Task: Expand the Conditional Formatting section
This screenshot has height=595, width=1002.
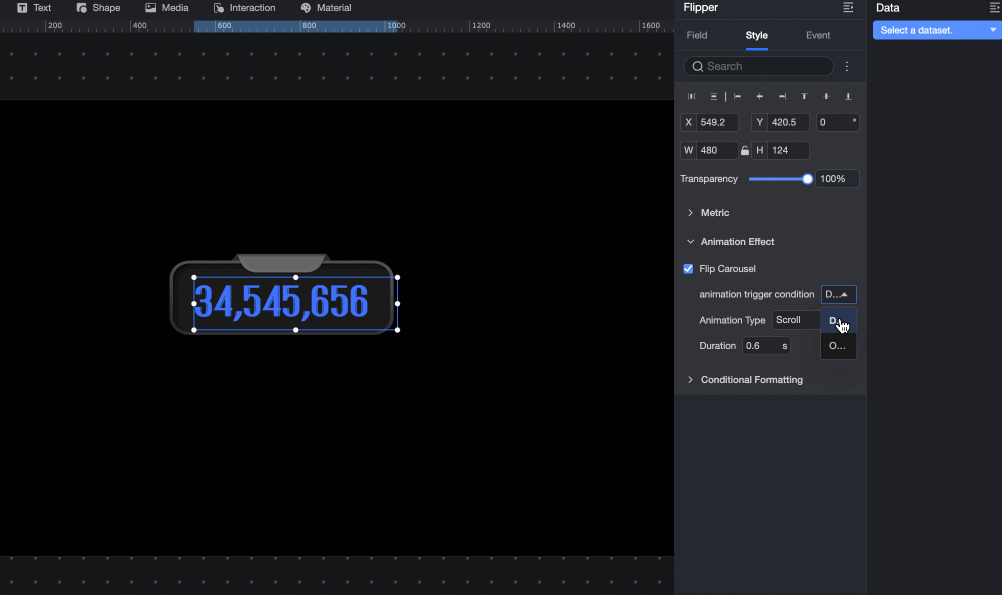Action: pos(750,380)
